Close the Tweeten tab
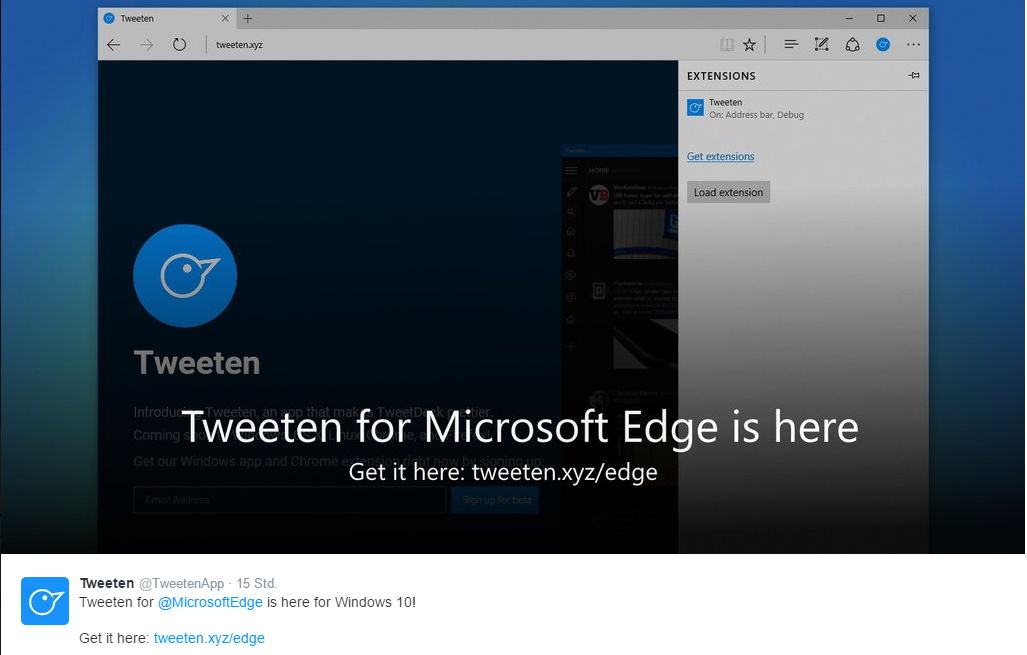 point(225,18)
